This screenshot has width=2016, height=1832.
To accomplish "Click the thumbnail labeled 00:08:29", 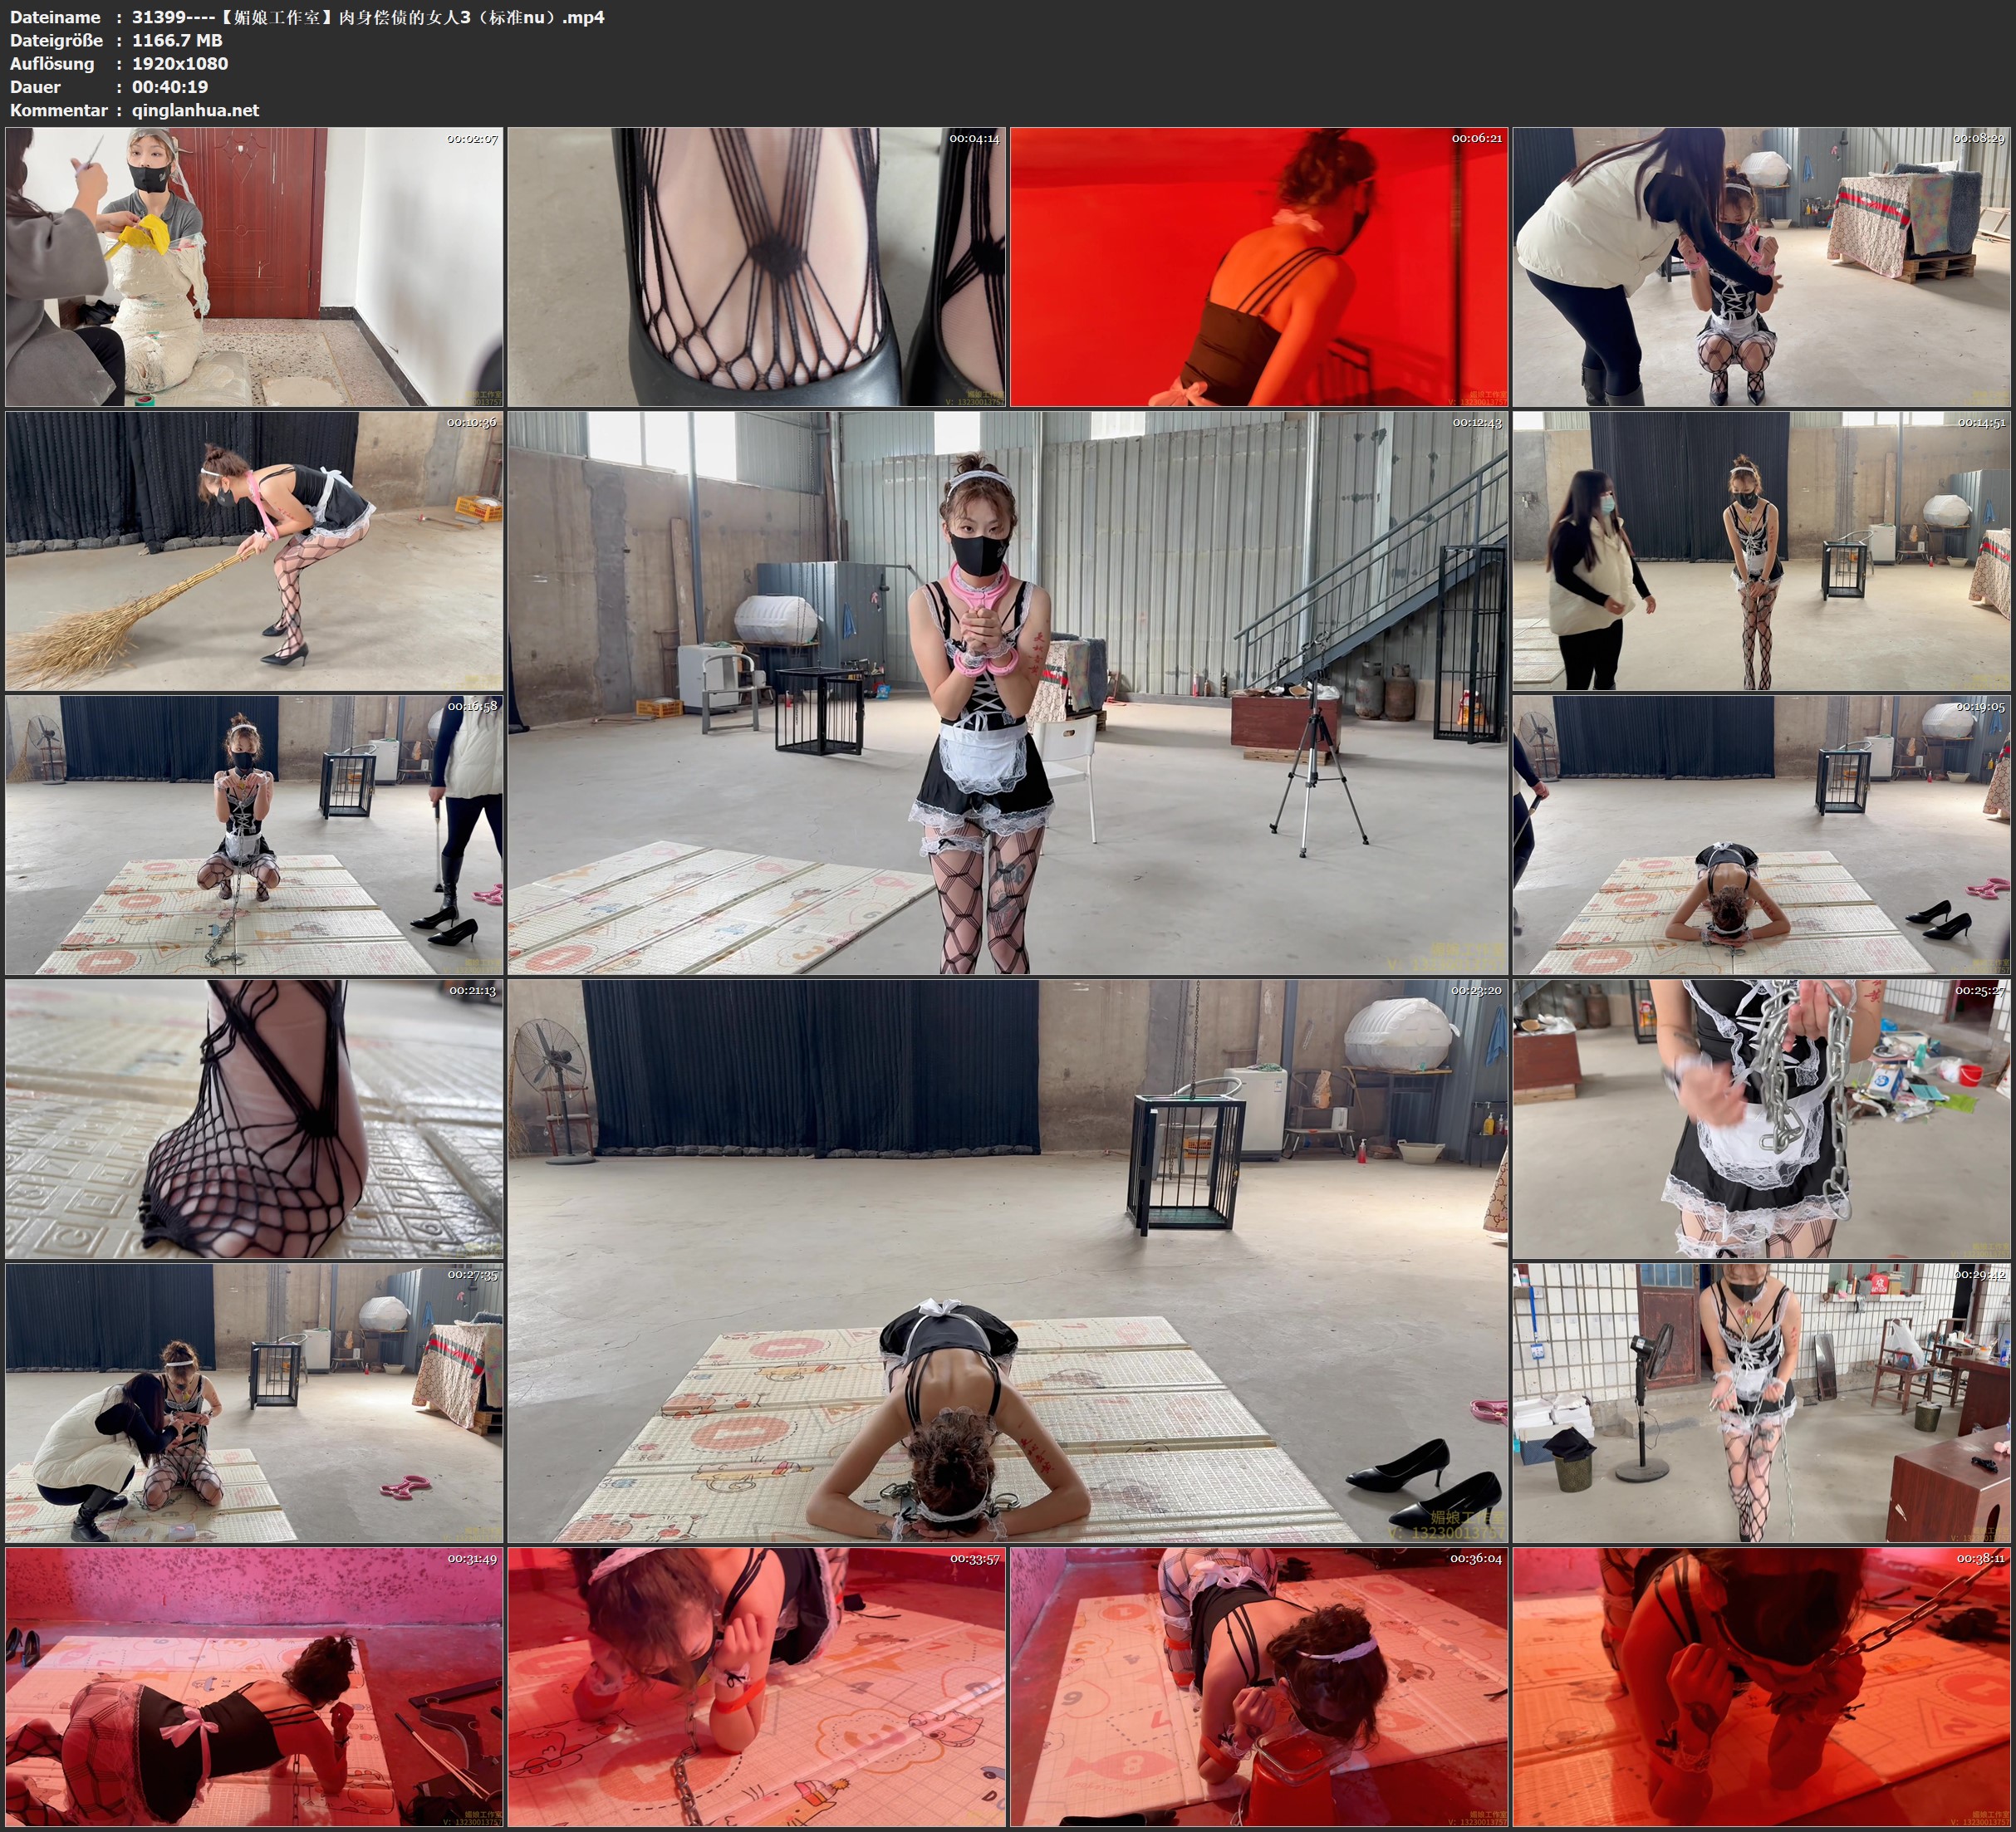I will click(1761, 266).
